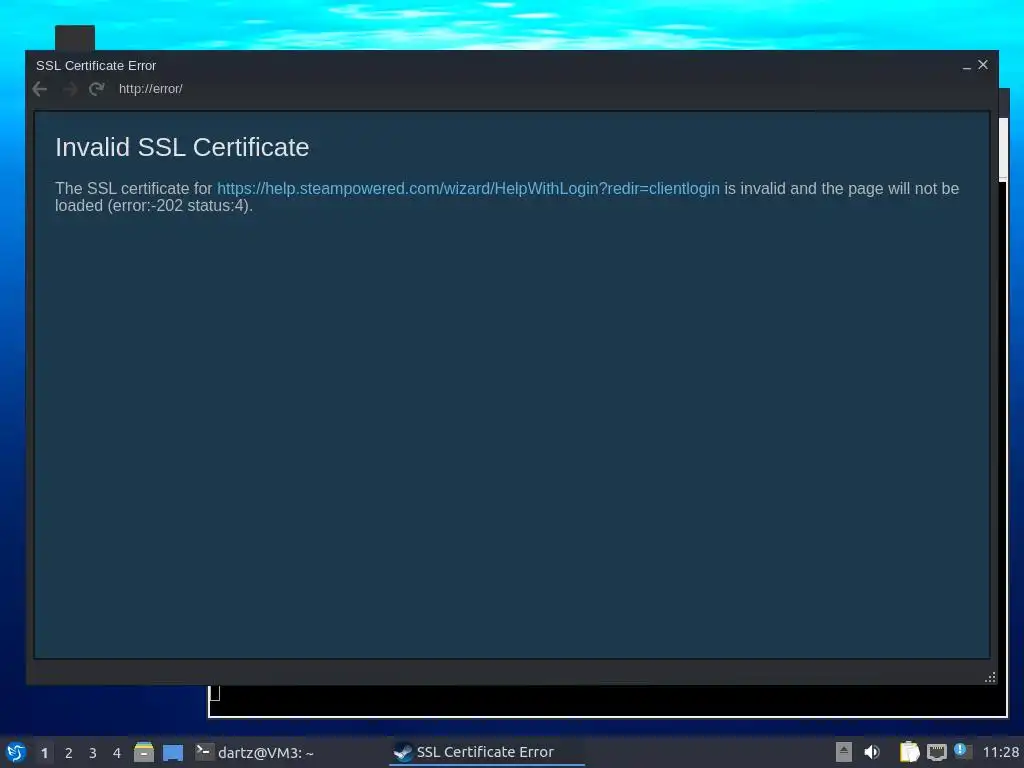Select the SSL Certificate Error taskbar entry
The height and width of the screenshot is (768, 1024).
(x=487, y=752)
